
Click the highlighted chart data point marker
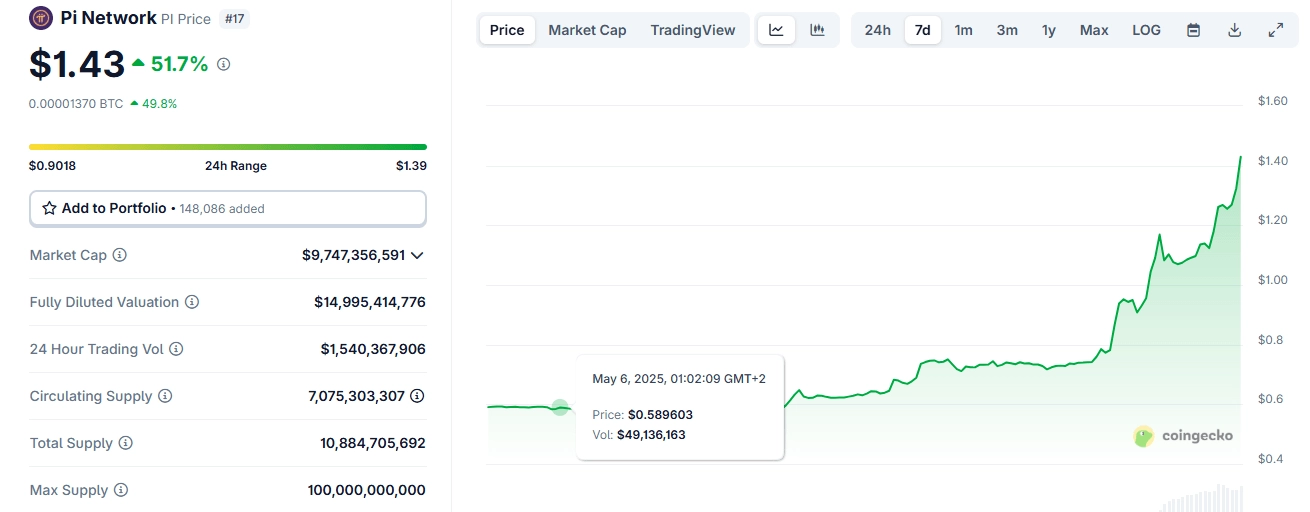(560, 407)
